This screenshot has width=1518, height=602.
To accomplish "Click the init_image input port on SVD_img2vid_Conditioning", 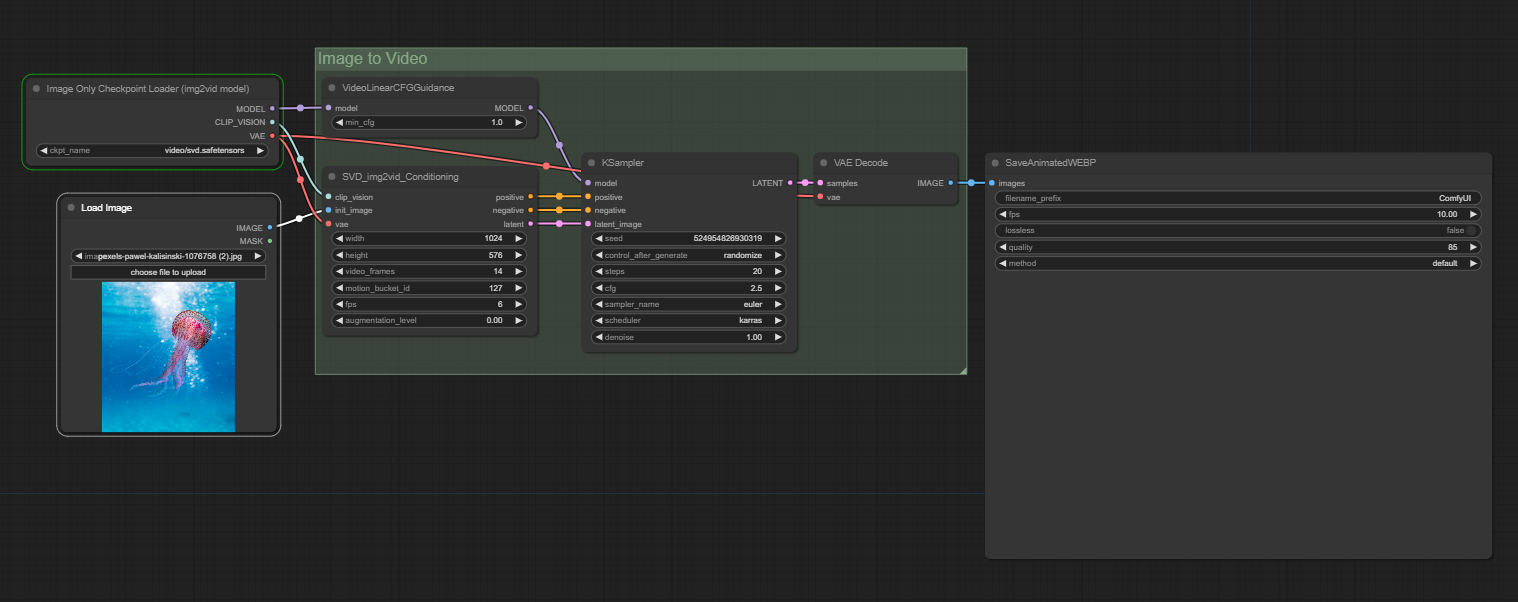I will click(x=330, y=210).
